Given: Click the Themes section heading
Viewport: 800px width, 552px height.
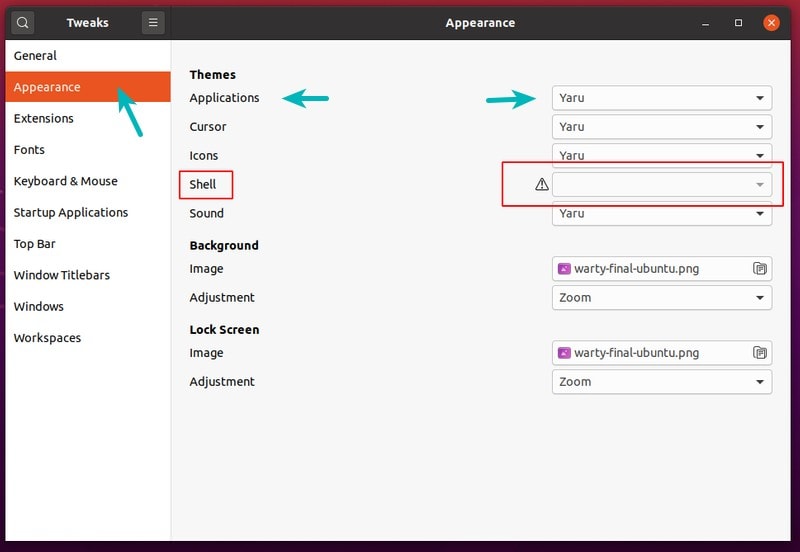Looking at the screenshot, I should coord(213,74).
